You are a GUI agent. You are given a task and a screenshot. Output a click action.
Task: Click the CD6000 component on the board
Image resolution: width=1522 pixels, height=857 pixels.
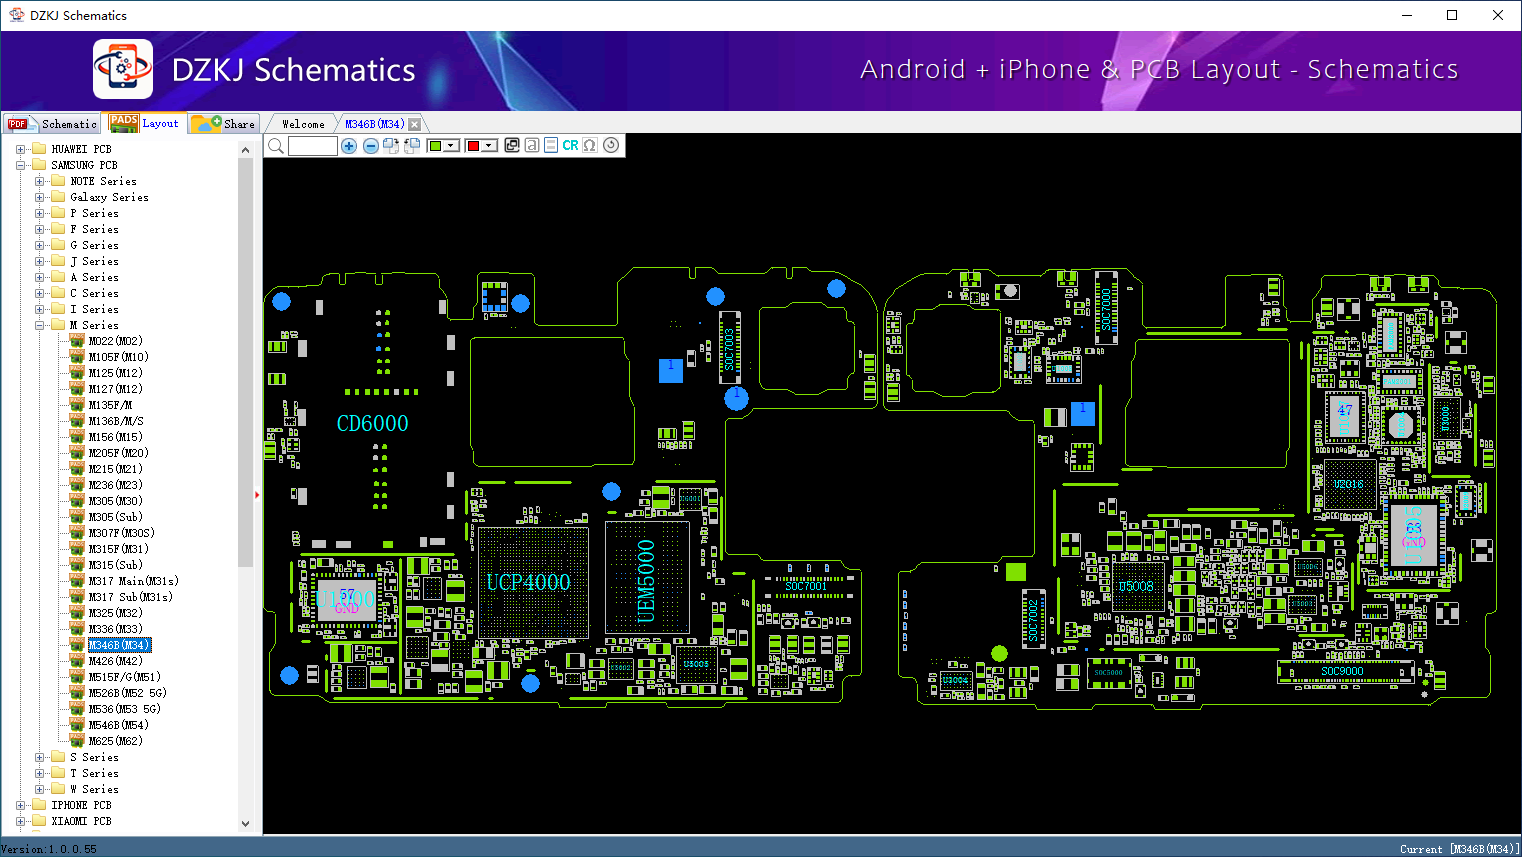(373, 424)
